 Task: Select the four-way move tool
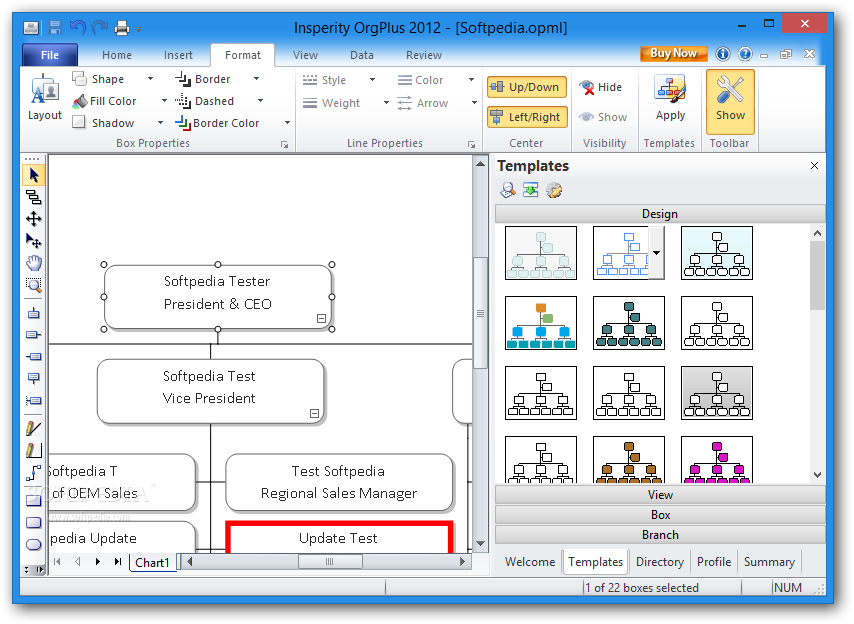(x=34, y=219)
